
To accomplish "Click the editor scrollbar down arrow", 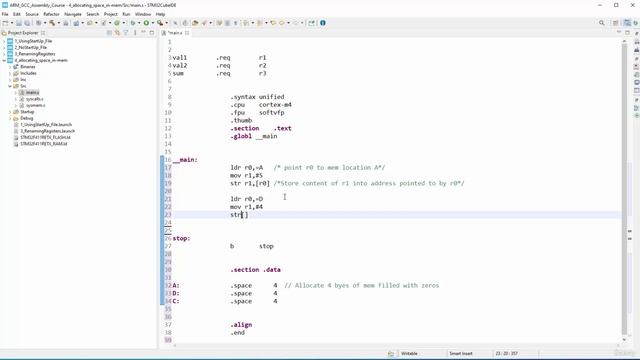I will [x=624, y=340].
